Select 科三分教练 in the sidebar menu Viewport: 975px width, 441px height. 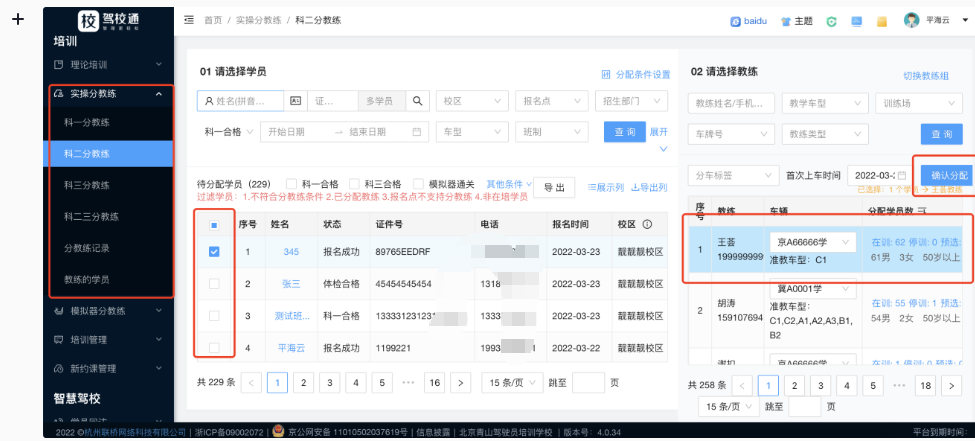[87, 185]
